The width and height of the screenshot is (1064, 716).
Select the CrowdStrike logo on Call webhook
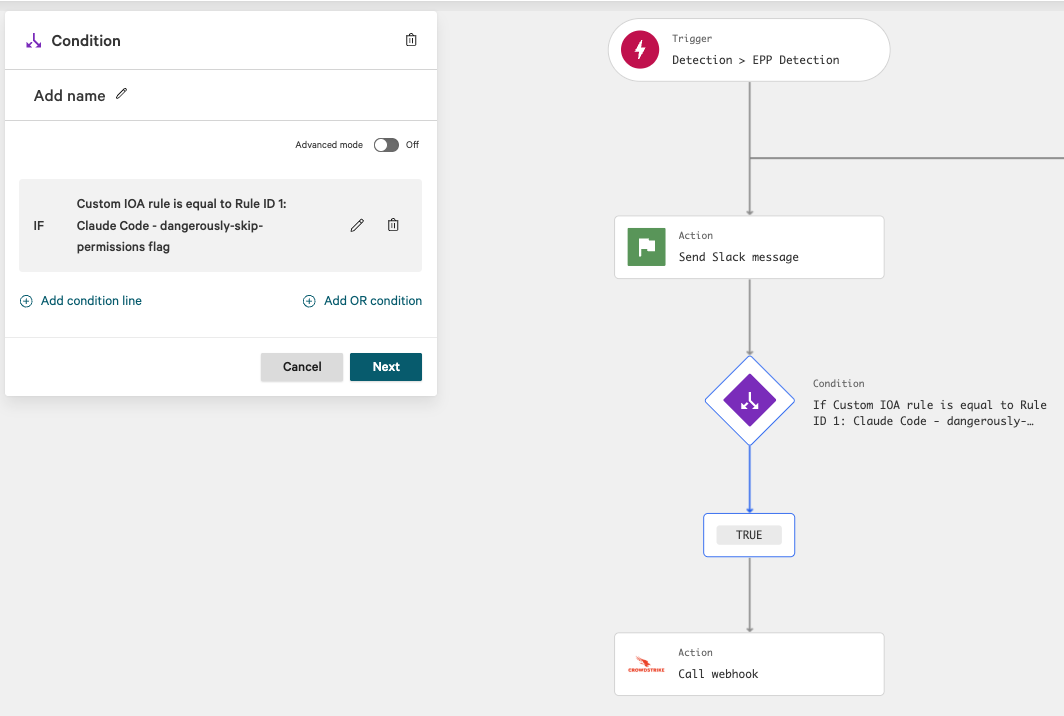646,664
